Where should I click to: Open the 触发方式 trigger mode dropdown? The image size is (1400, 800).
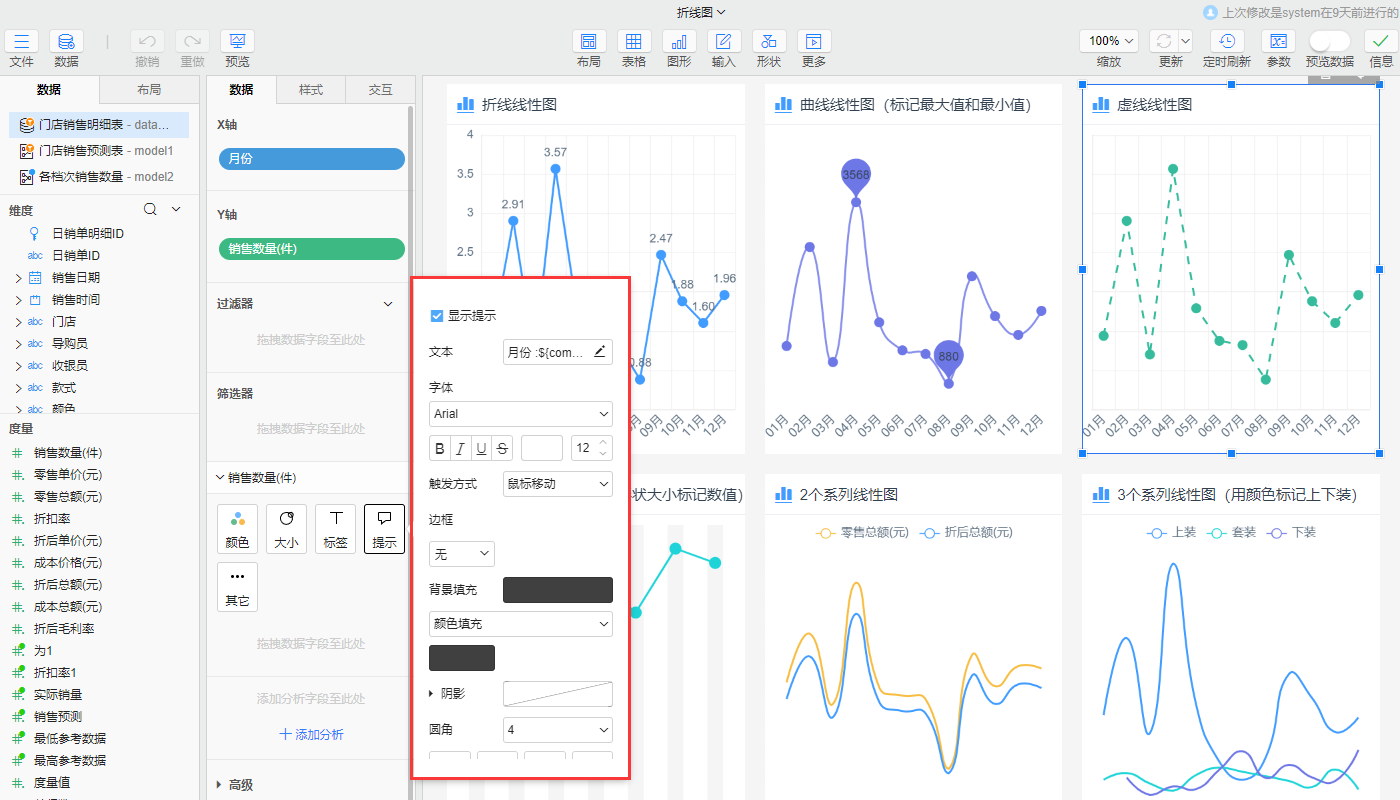tap(557, 484)
